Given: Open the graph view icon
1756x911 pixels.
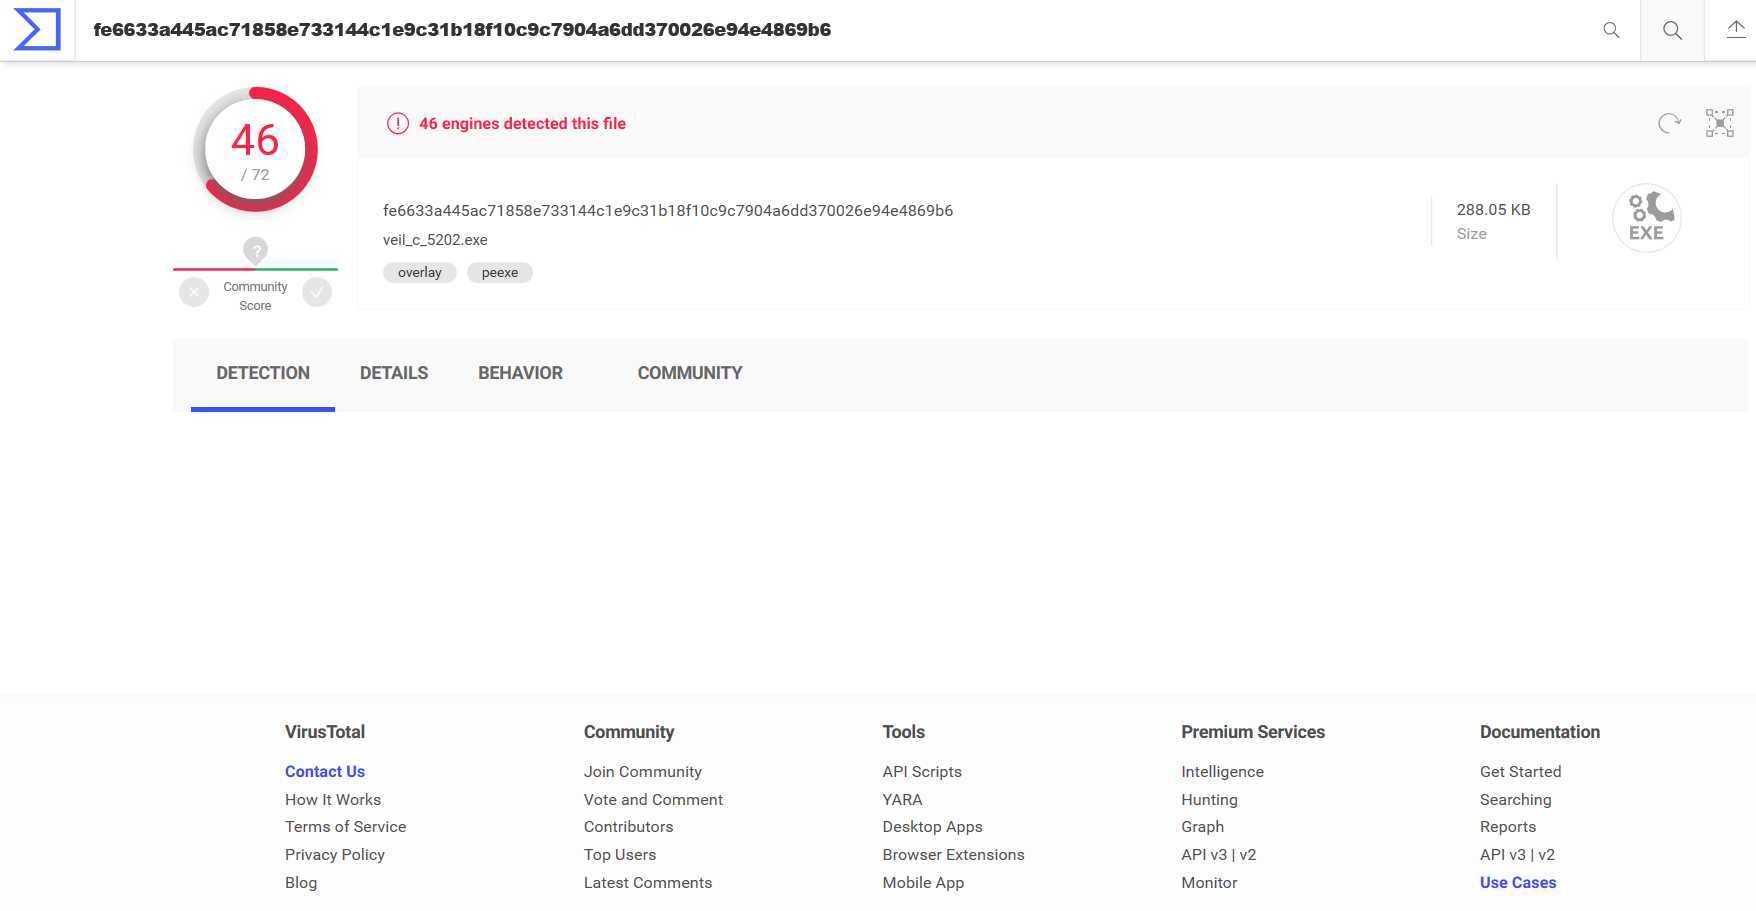Looking at the screenshot, I should [x=1720, y=123].
